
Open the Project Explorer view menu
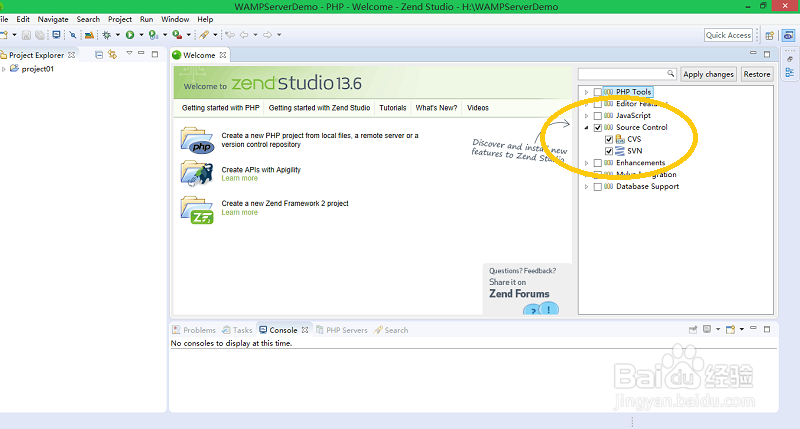tap(129, 53)
